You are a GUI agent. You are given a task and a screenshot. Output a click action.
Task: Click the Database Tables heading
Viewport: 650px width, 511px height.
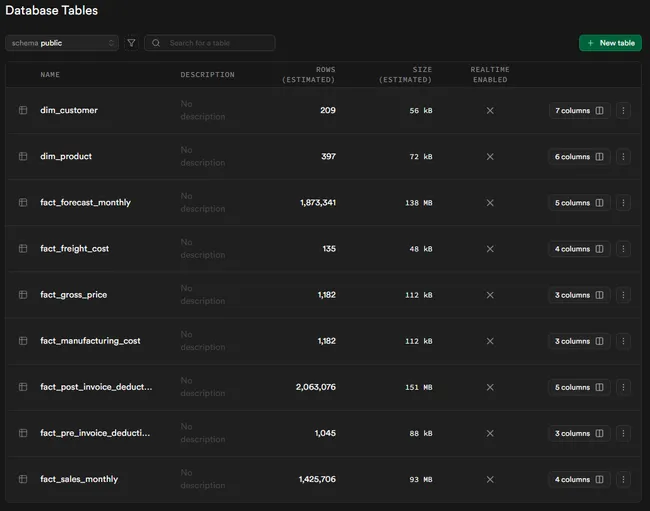[x=51, y=10]
